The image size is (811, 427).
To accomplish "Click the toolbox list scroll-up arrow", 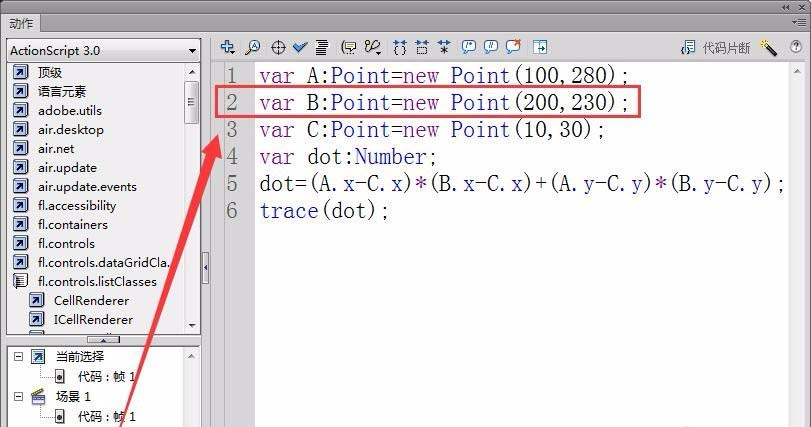I will 192,71.
